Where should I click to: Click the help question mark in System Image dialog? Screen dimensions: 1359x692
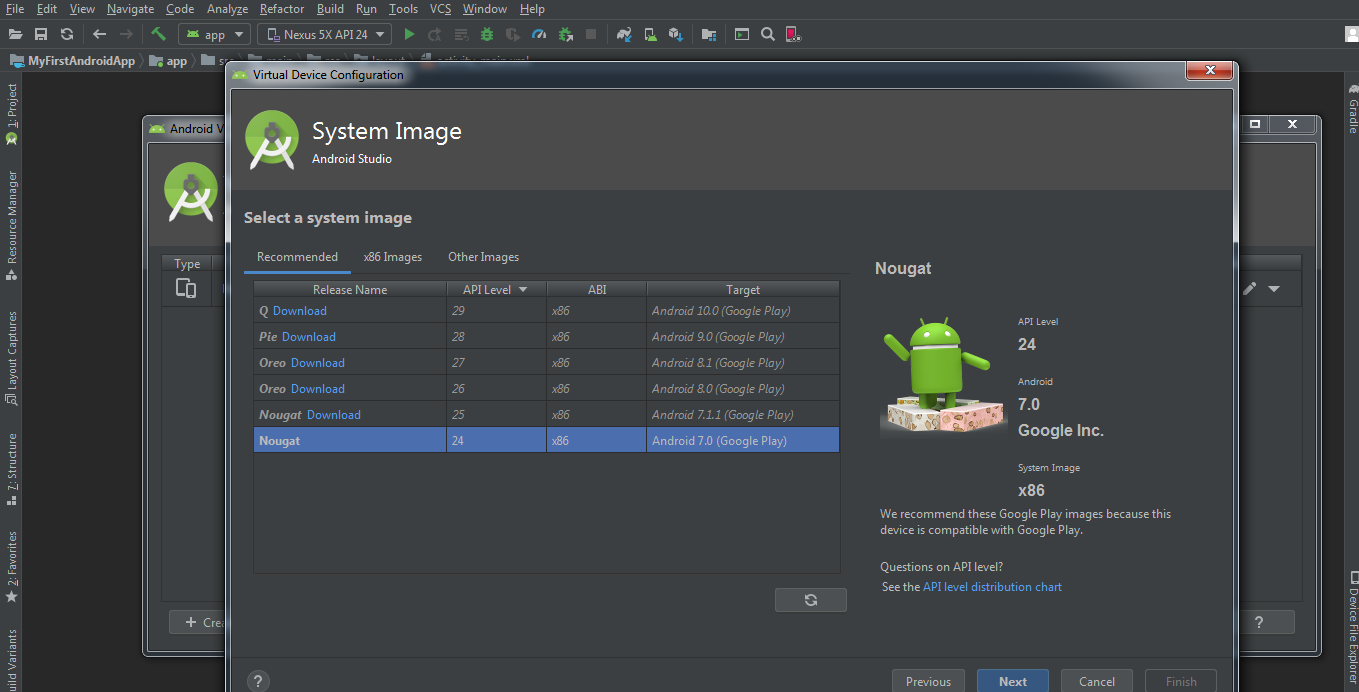tap(258, 681)
